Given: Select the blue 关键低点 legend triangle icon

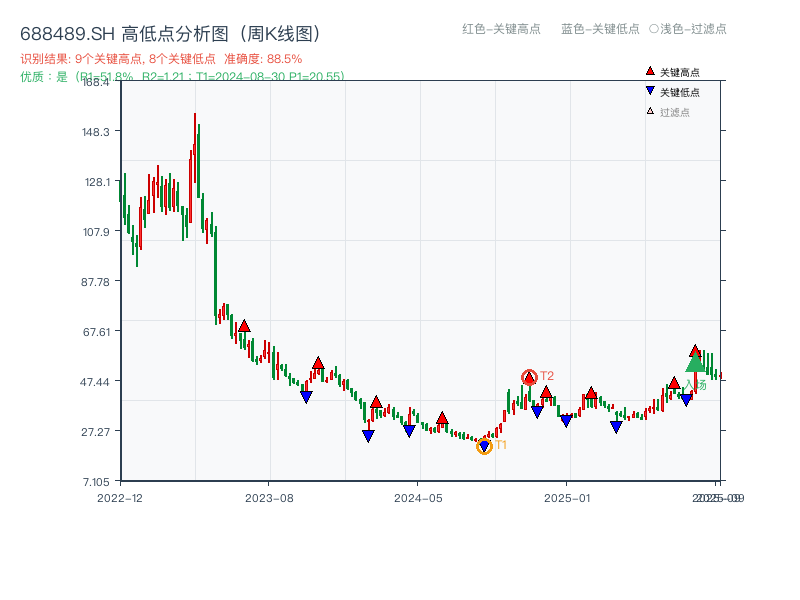Looking at the screenshot, I should pyautogui.click(x=650, y=92).
